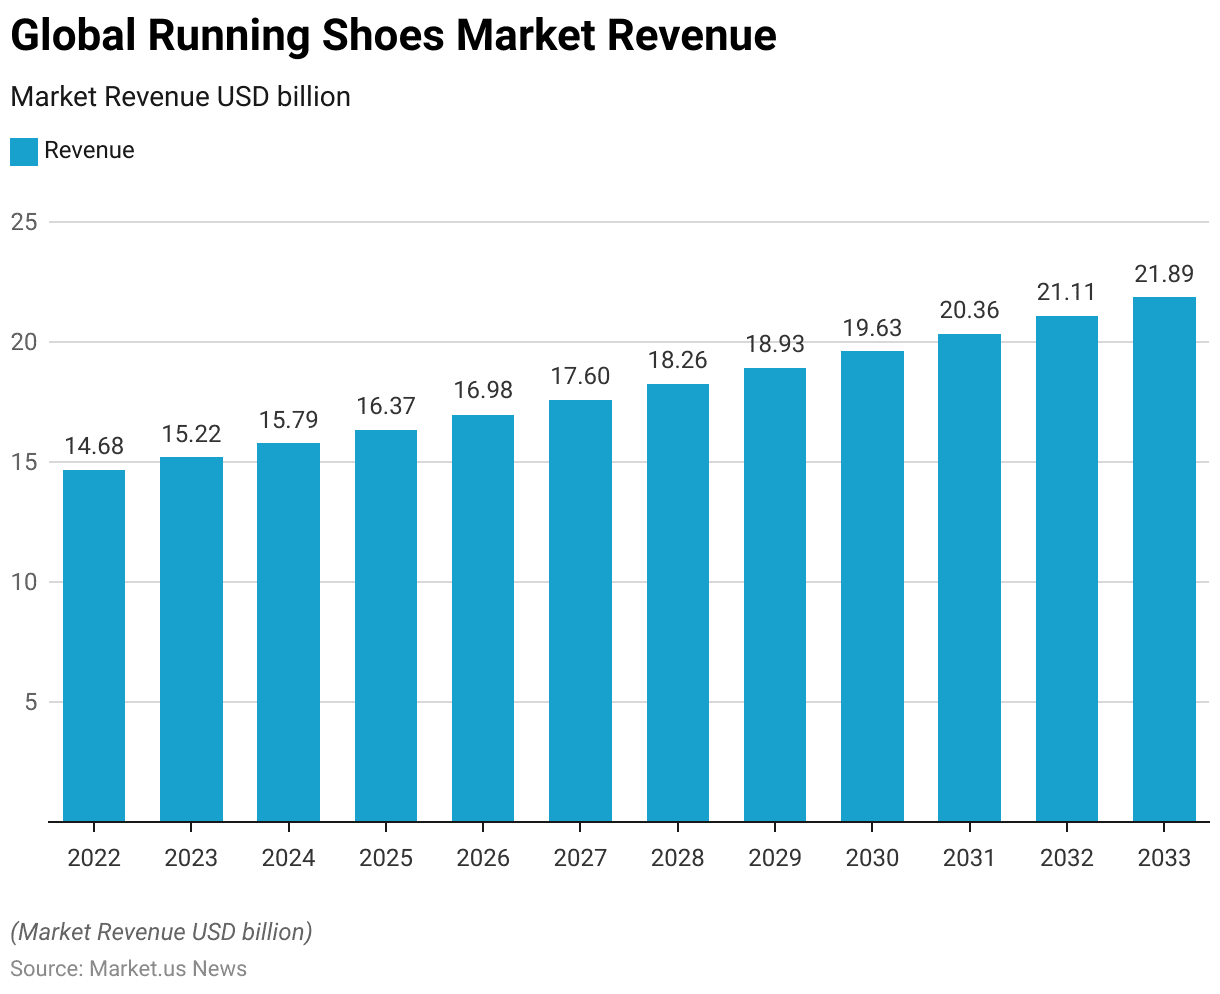Image resolution: width=1220 pixels, height=994 pixels.
Task: Select the 2022 revenue bar
Action: (94, 645)
